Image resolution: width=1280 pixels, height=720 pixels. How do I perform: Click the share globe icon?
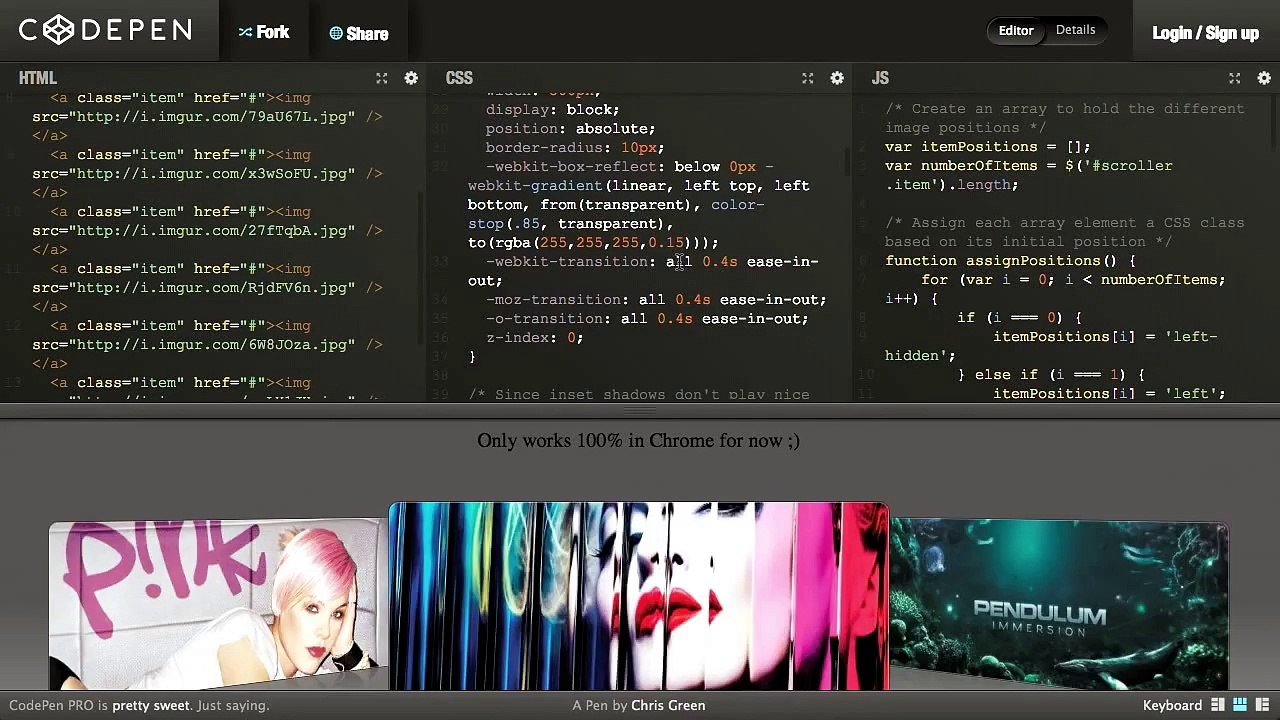336,33
